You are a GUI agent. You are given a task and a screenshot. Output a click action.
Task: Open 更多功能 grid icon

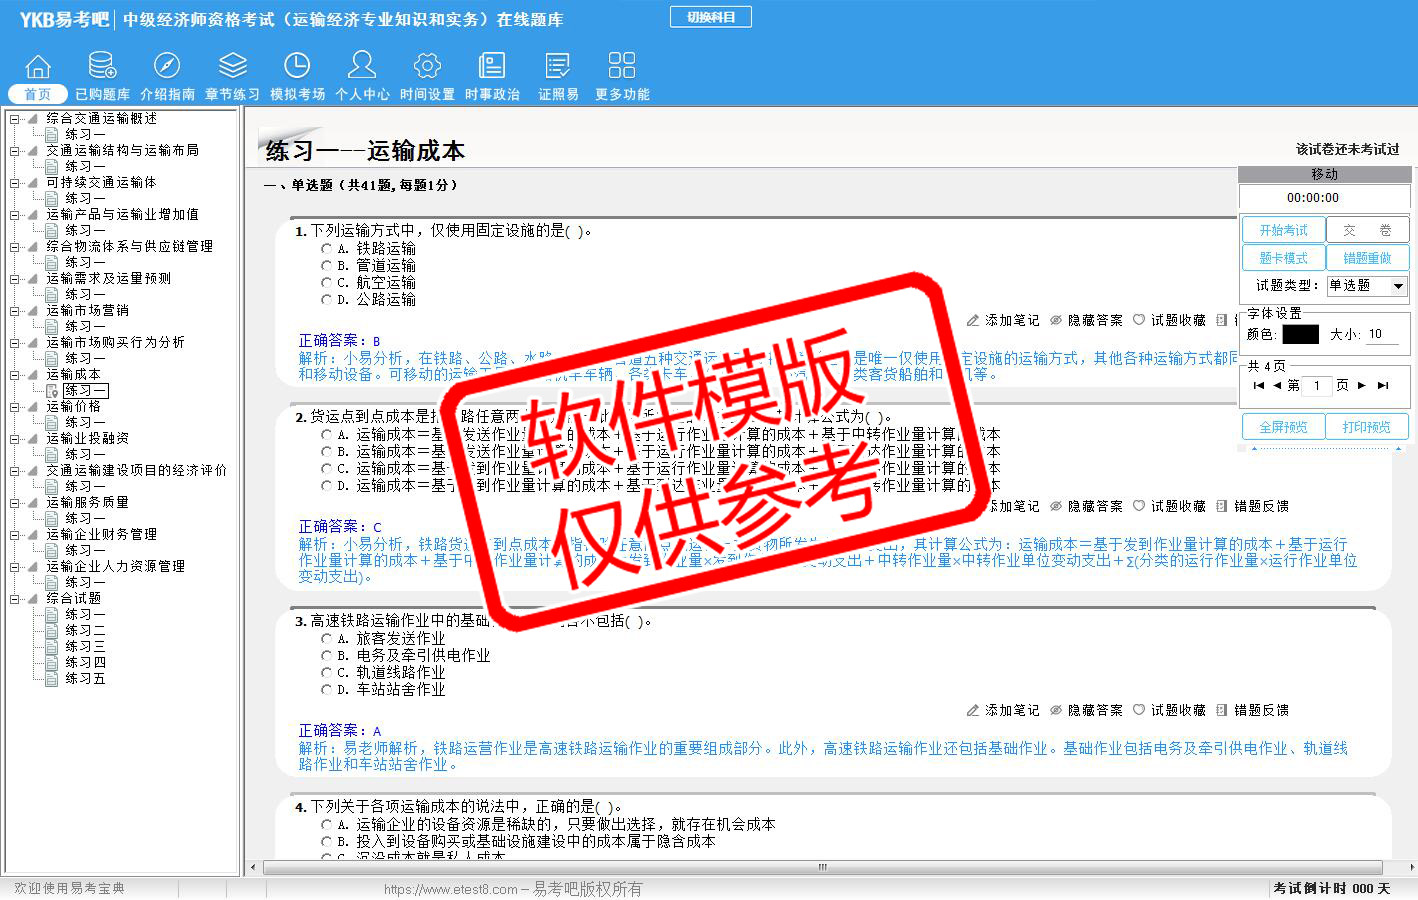(621, 67)
